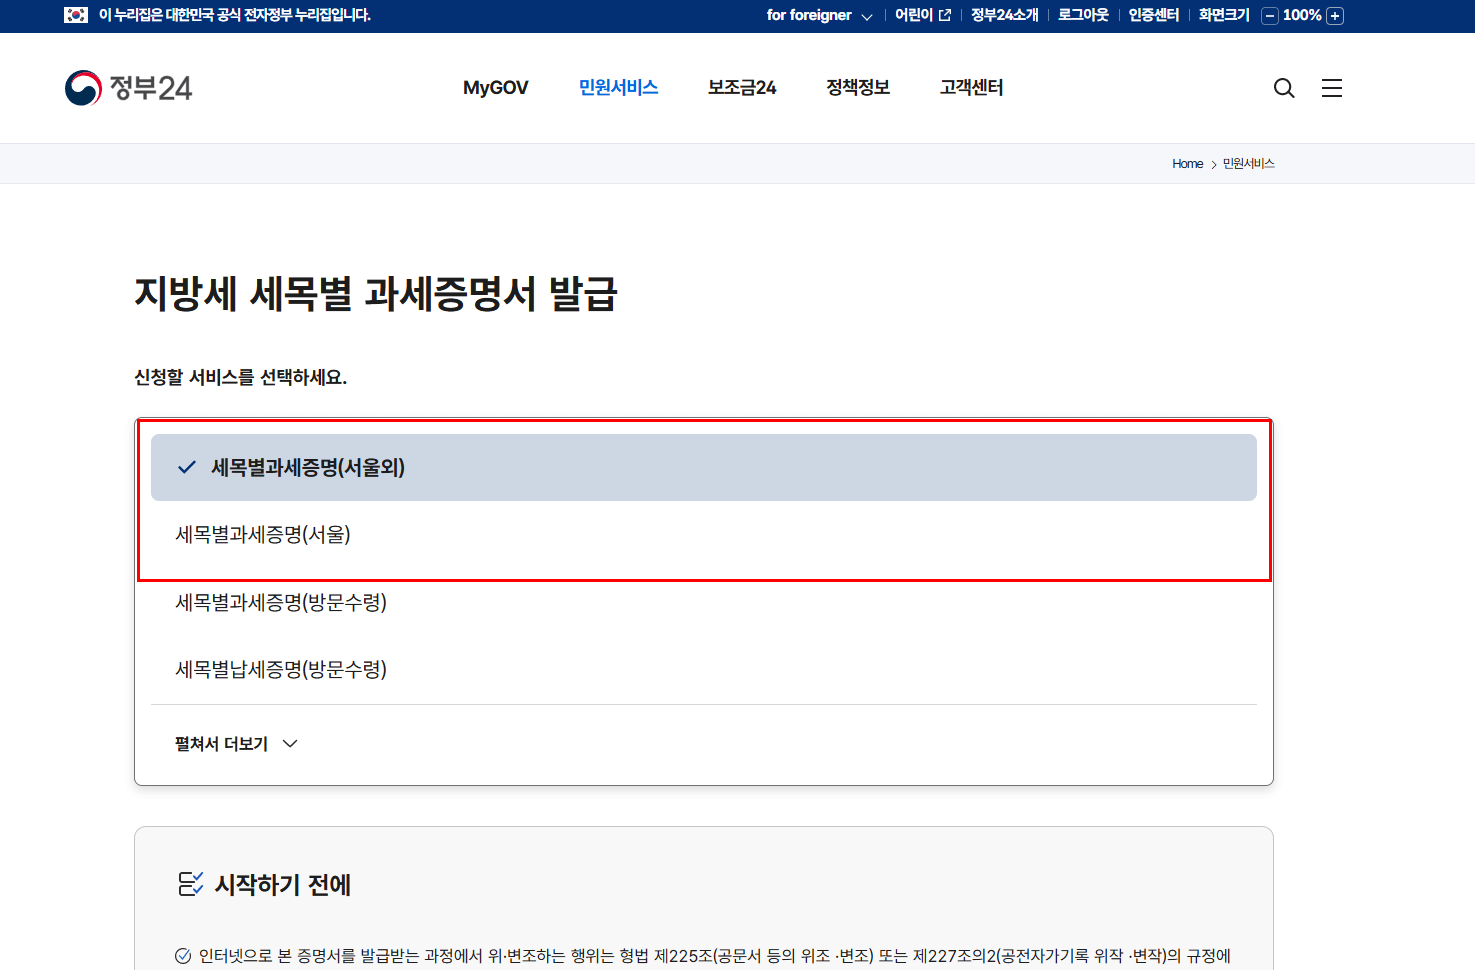The image size is (1475, 970).
Task: Click the 로그아웃 link
Action: pos(1082,15)
